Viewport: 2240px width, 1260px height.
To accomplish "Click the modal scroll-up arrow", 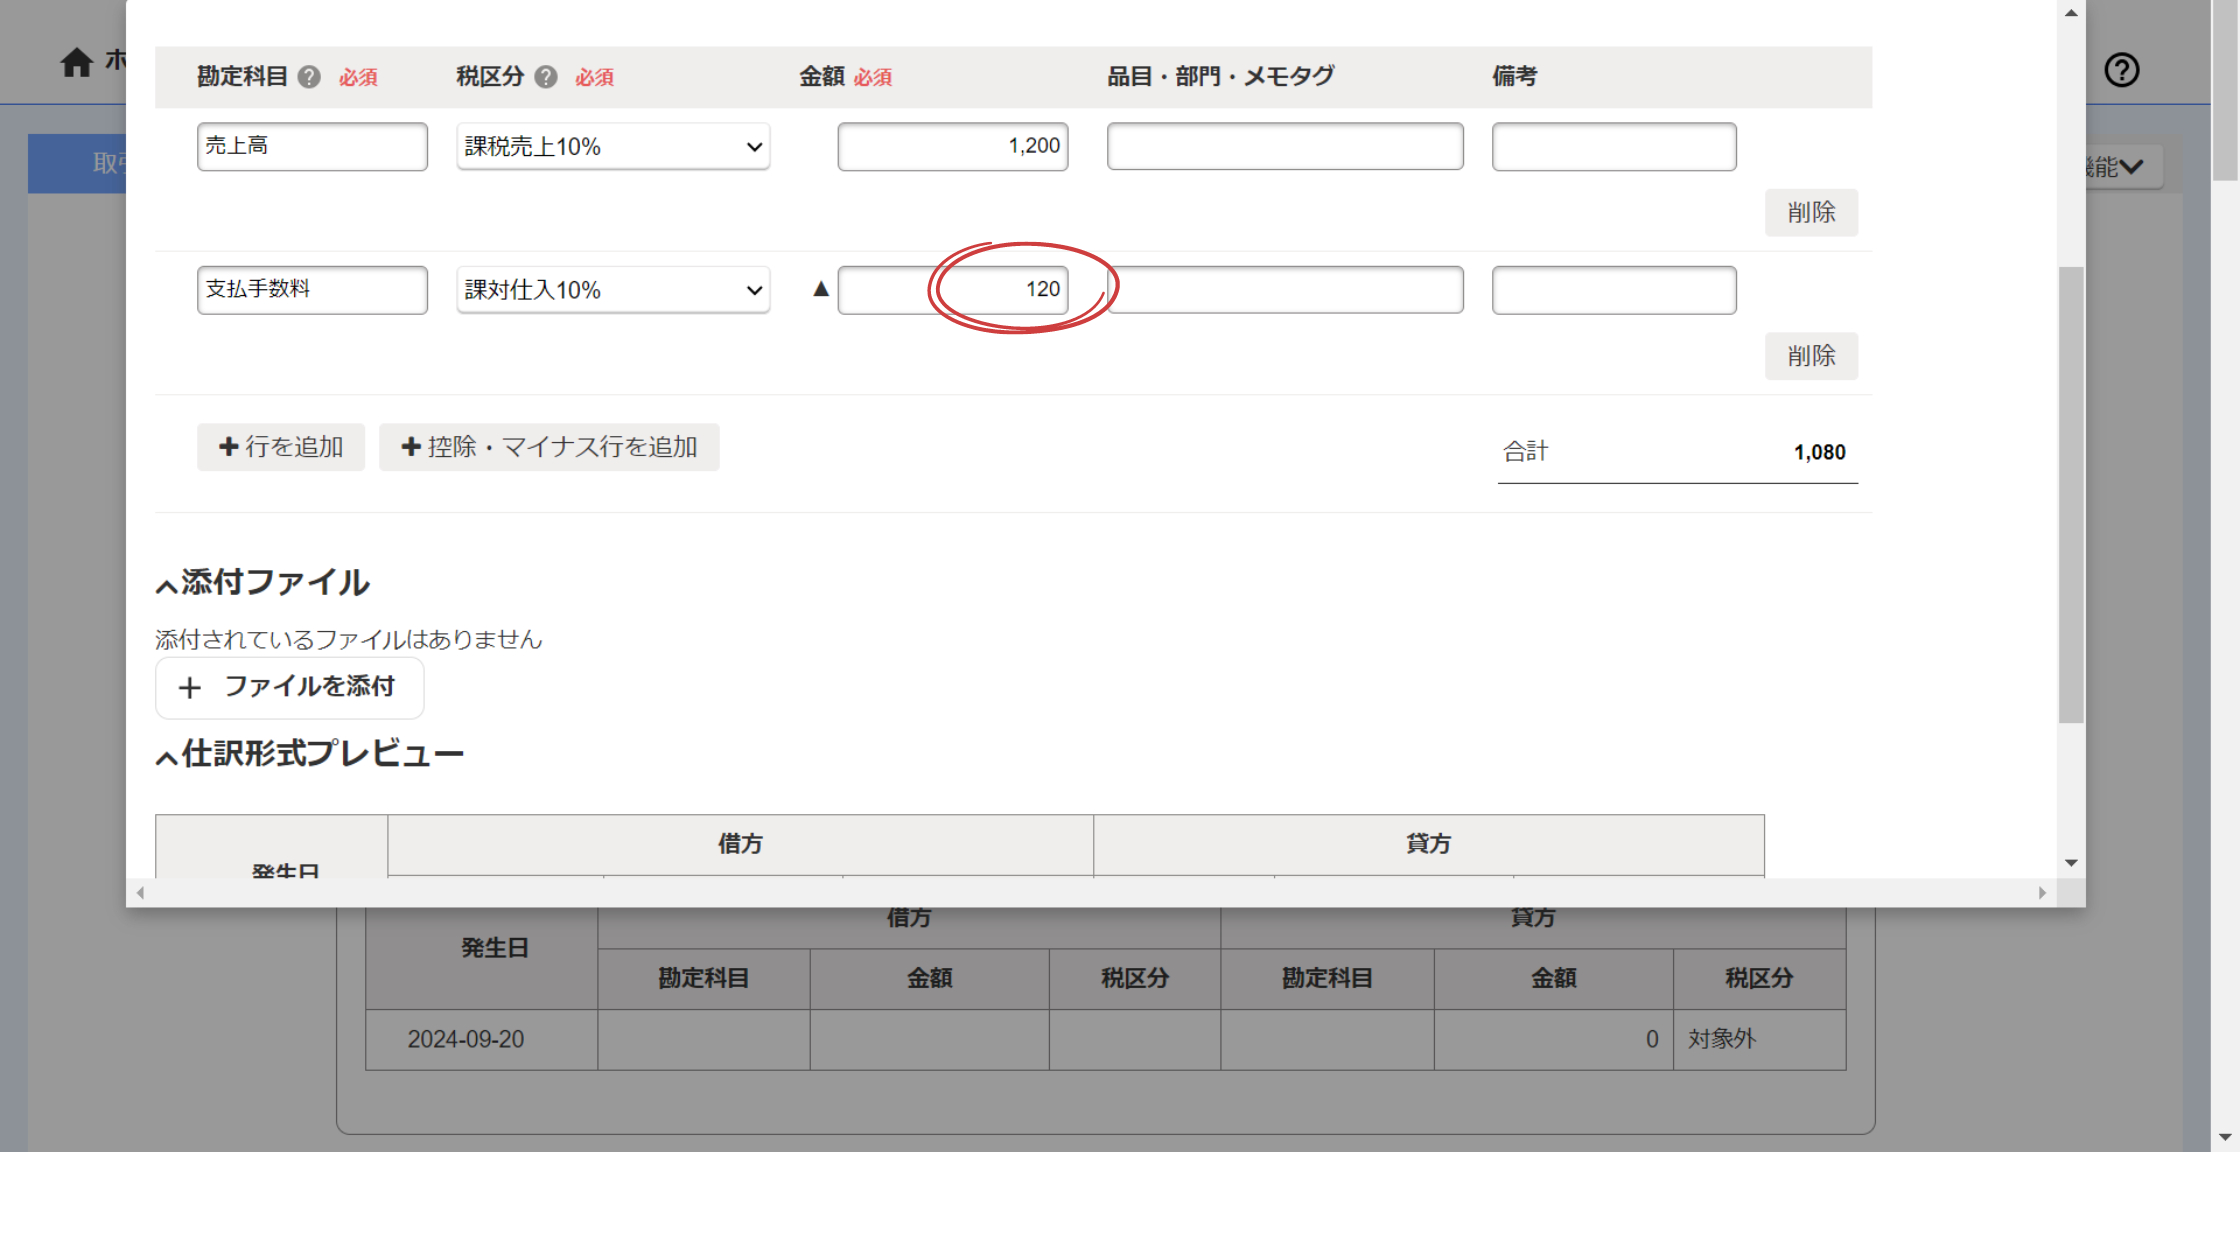I will 2071,13.
